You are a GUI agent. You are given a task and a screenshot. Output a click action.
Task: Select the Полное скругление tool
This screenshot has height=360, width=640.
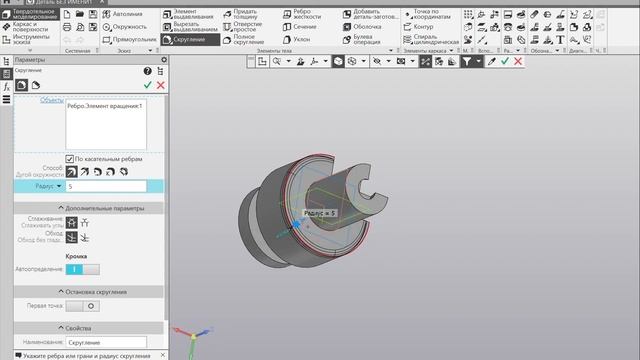coord(244,40)
